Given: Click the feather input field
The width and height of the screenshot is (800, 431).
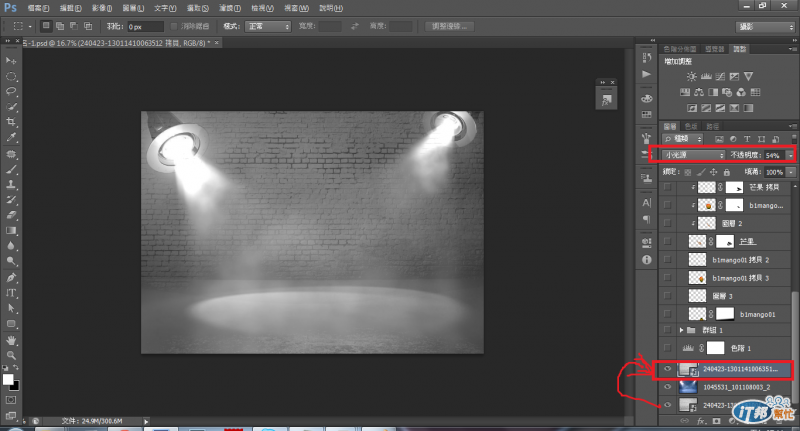Looking at the screenshot, I should point(145,27).
